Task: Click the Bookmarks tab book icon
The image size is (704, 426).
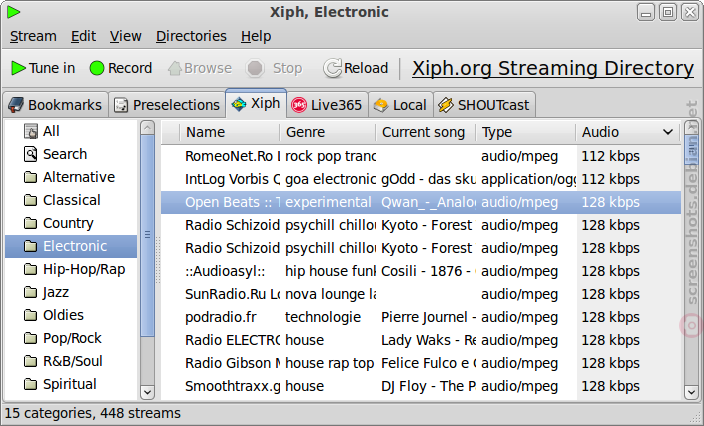Action: coord(16,105)
